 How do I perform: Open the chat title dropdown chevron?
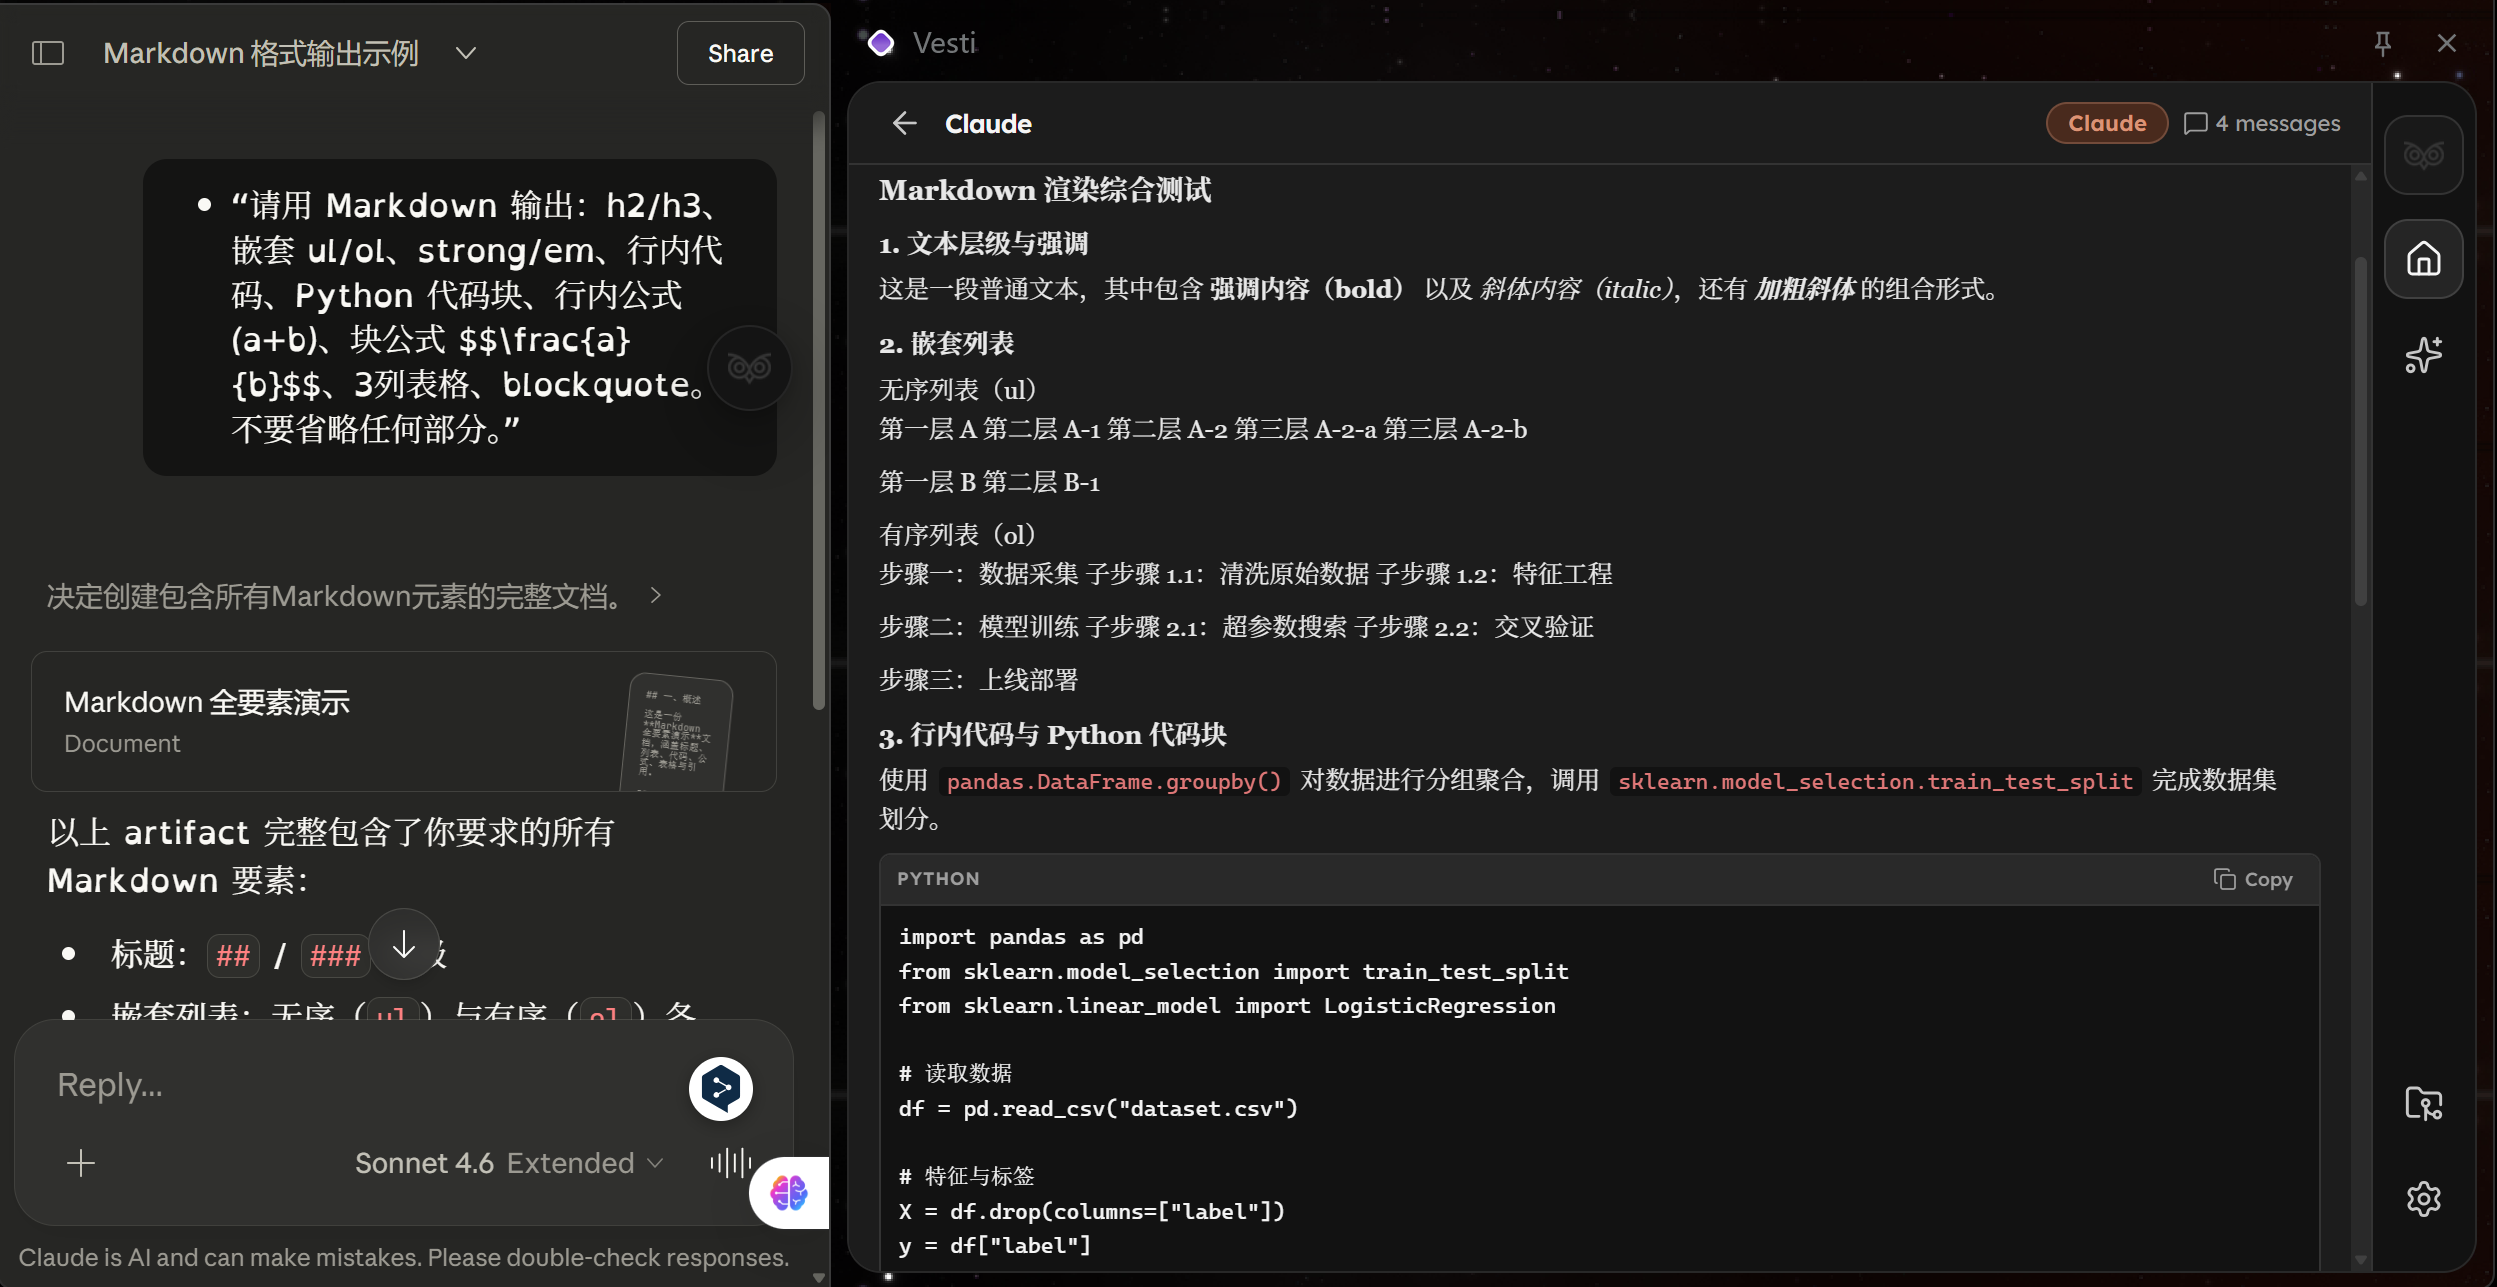(466, 53)
